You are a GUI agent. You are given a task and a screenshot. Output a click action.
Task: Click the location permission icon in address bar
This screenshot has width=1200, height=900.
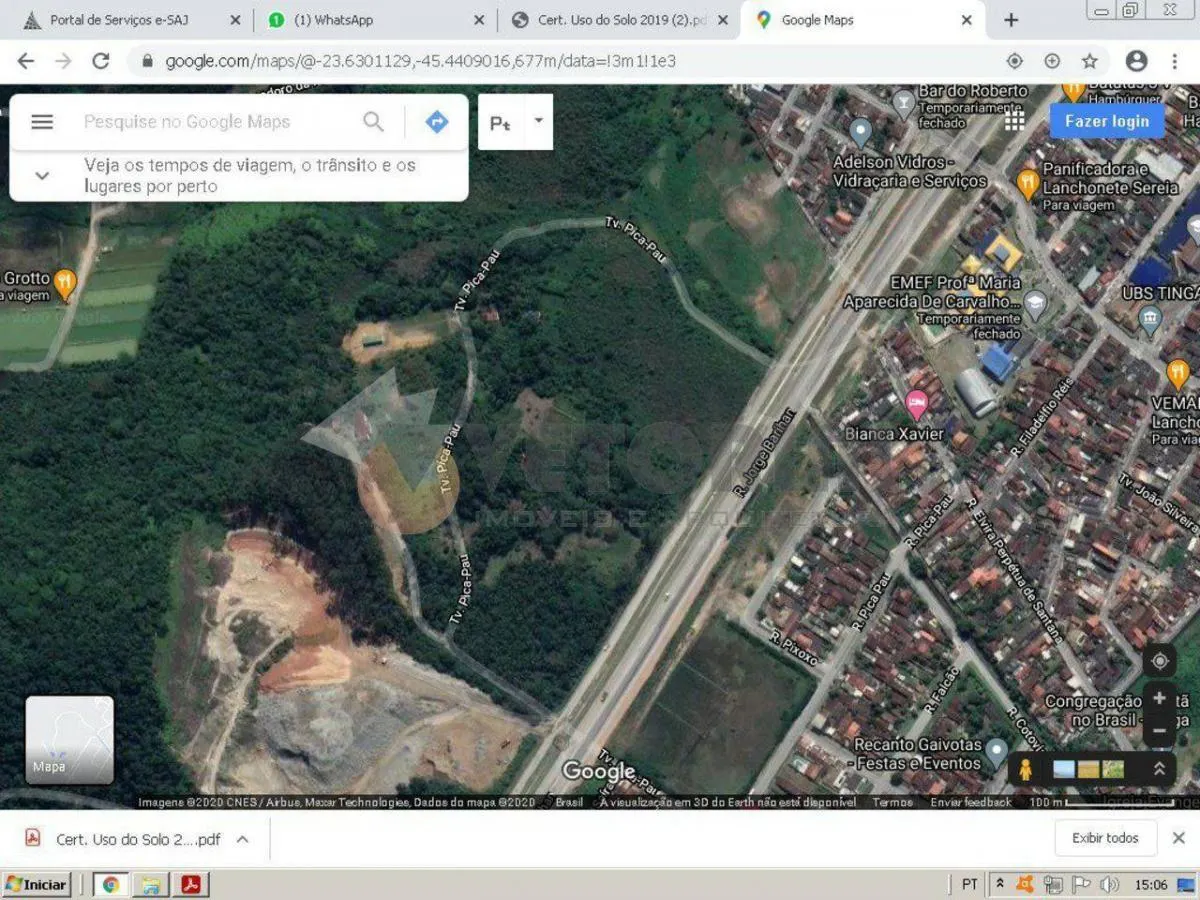(x=1014, y=61)
